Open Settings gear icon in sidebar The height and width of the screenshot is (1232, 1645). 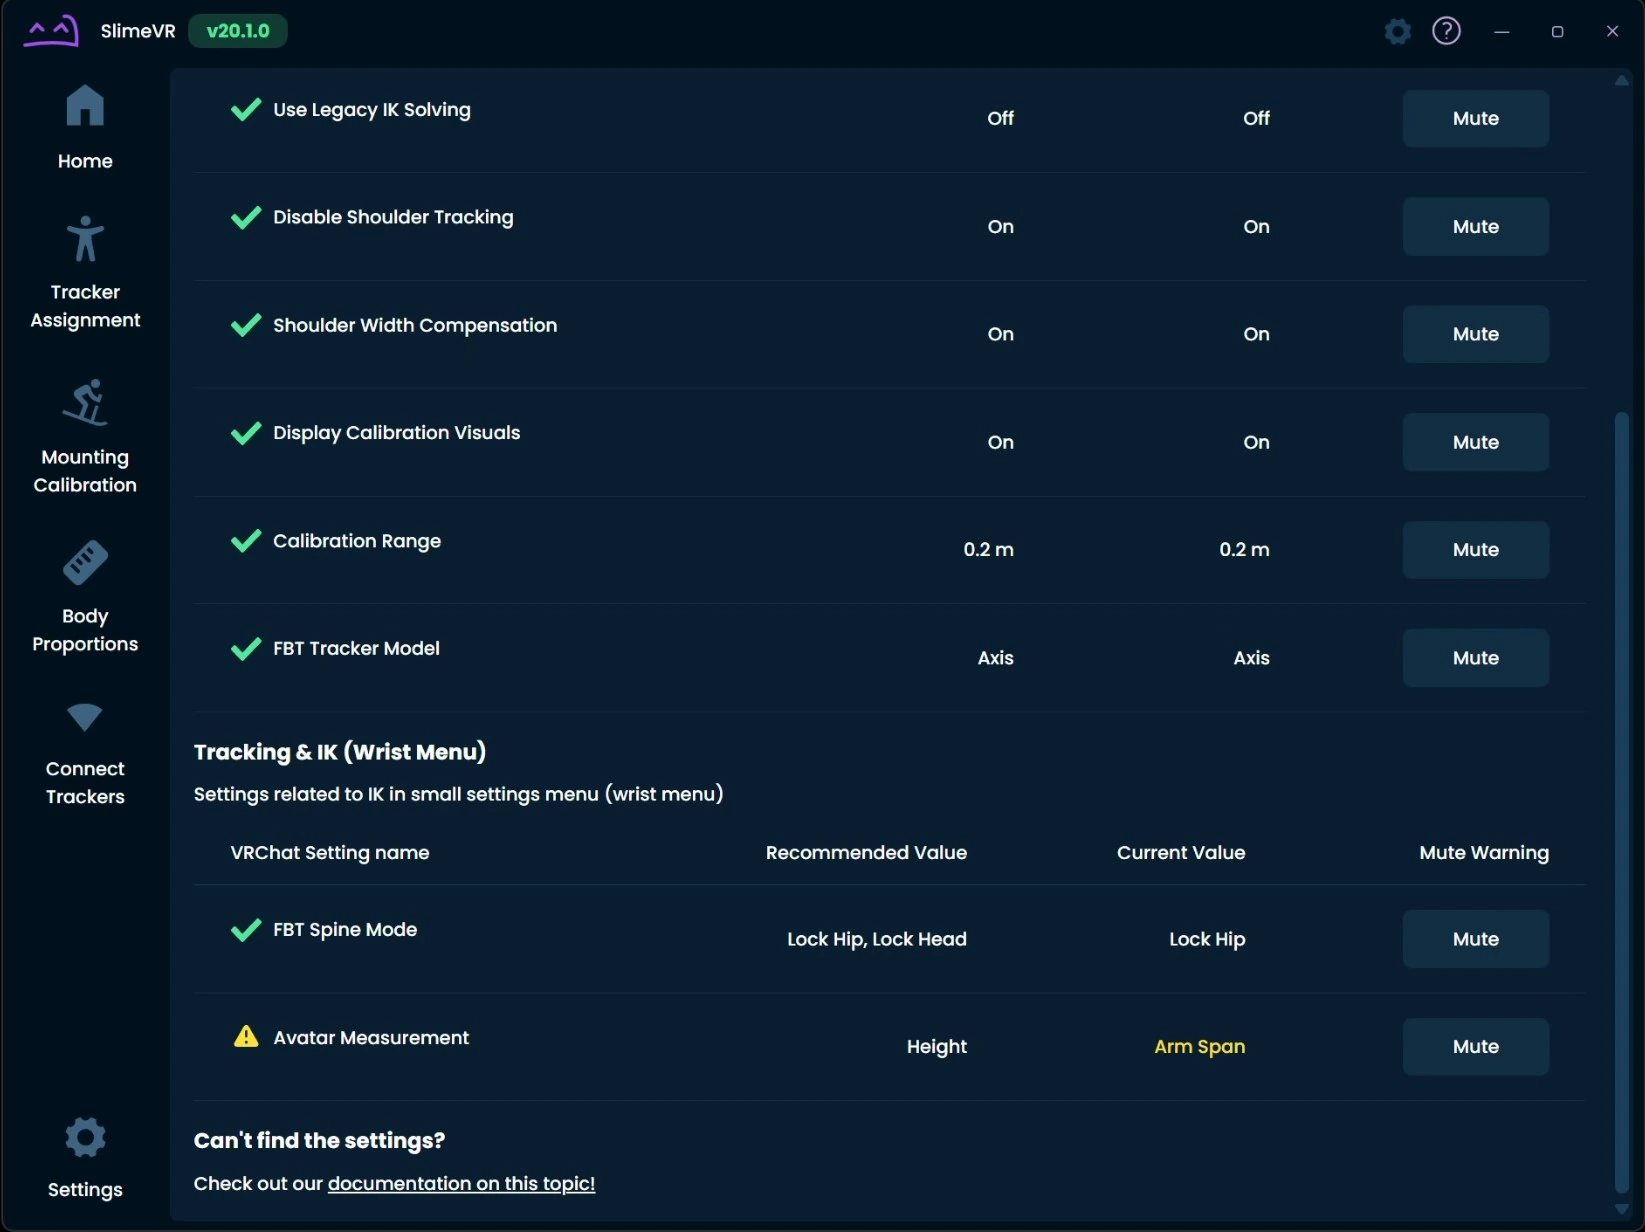pyautogui.click(x=85, y=1137)
